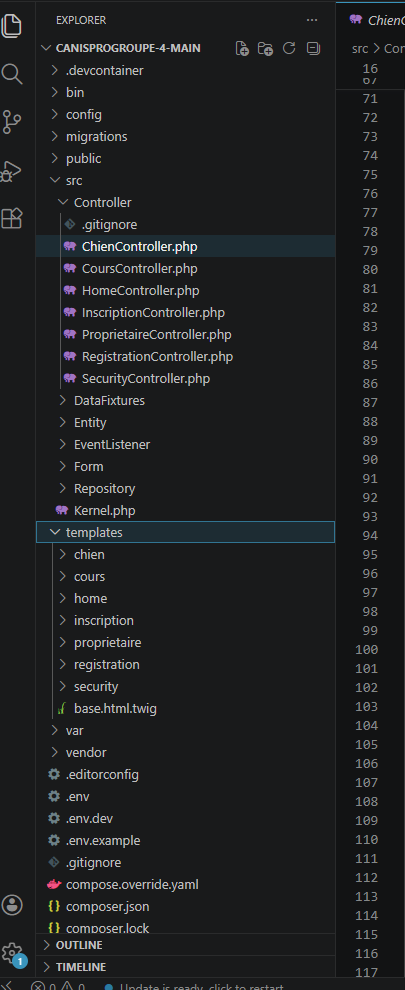Open composer.json file
The image size is (405, 990).
point(186,907)
